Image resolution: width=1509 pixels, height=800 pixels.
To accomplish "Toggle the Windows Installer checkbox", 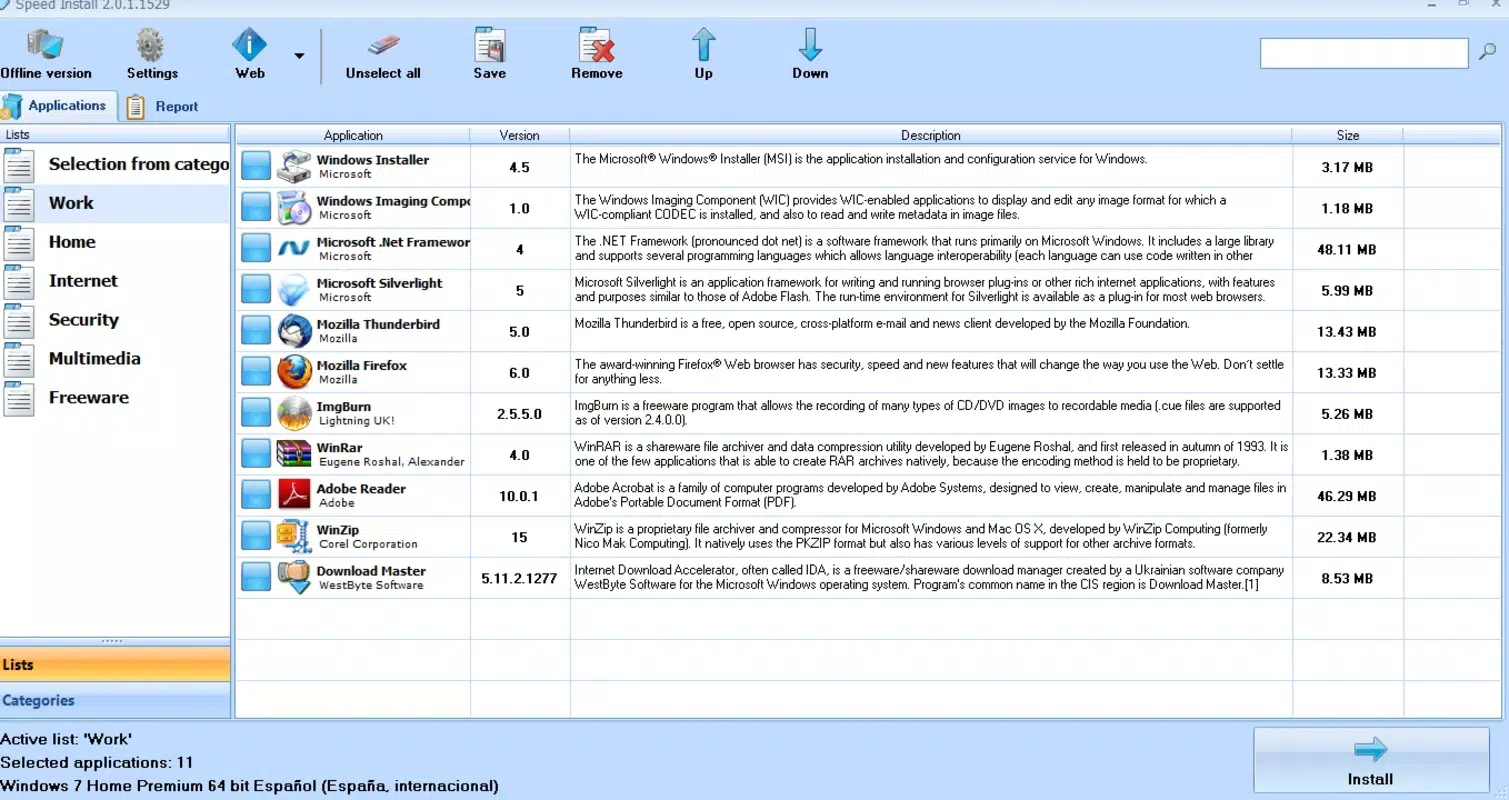I will [256, 166].
